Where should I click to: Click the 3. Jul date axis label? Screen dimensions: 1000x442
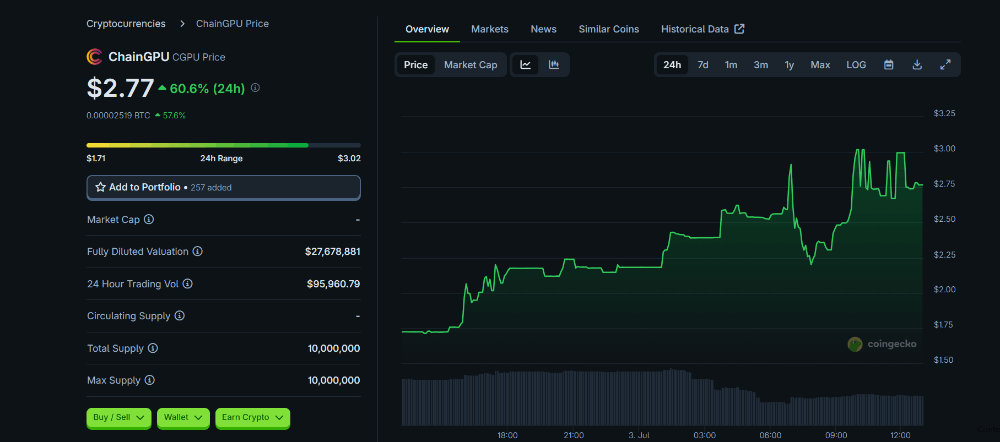pyautogui.click(x=640, y=435)
